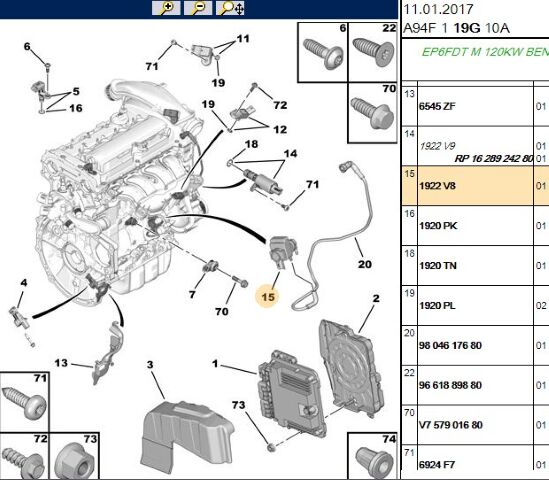Open part number 98 046 176 80
Image resolution: width=549 pixels, height=480 pixels.
click(x=450, y=345)
